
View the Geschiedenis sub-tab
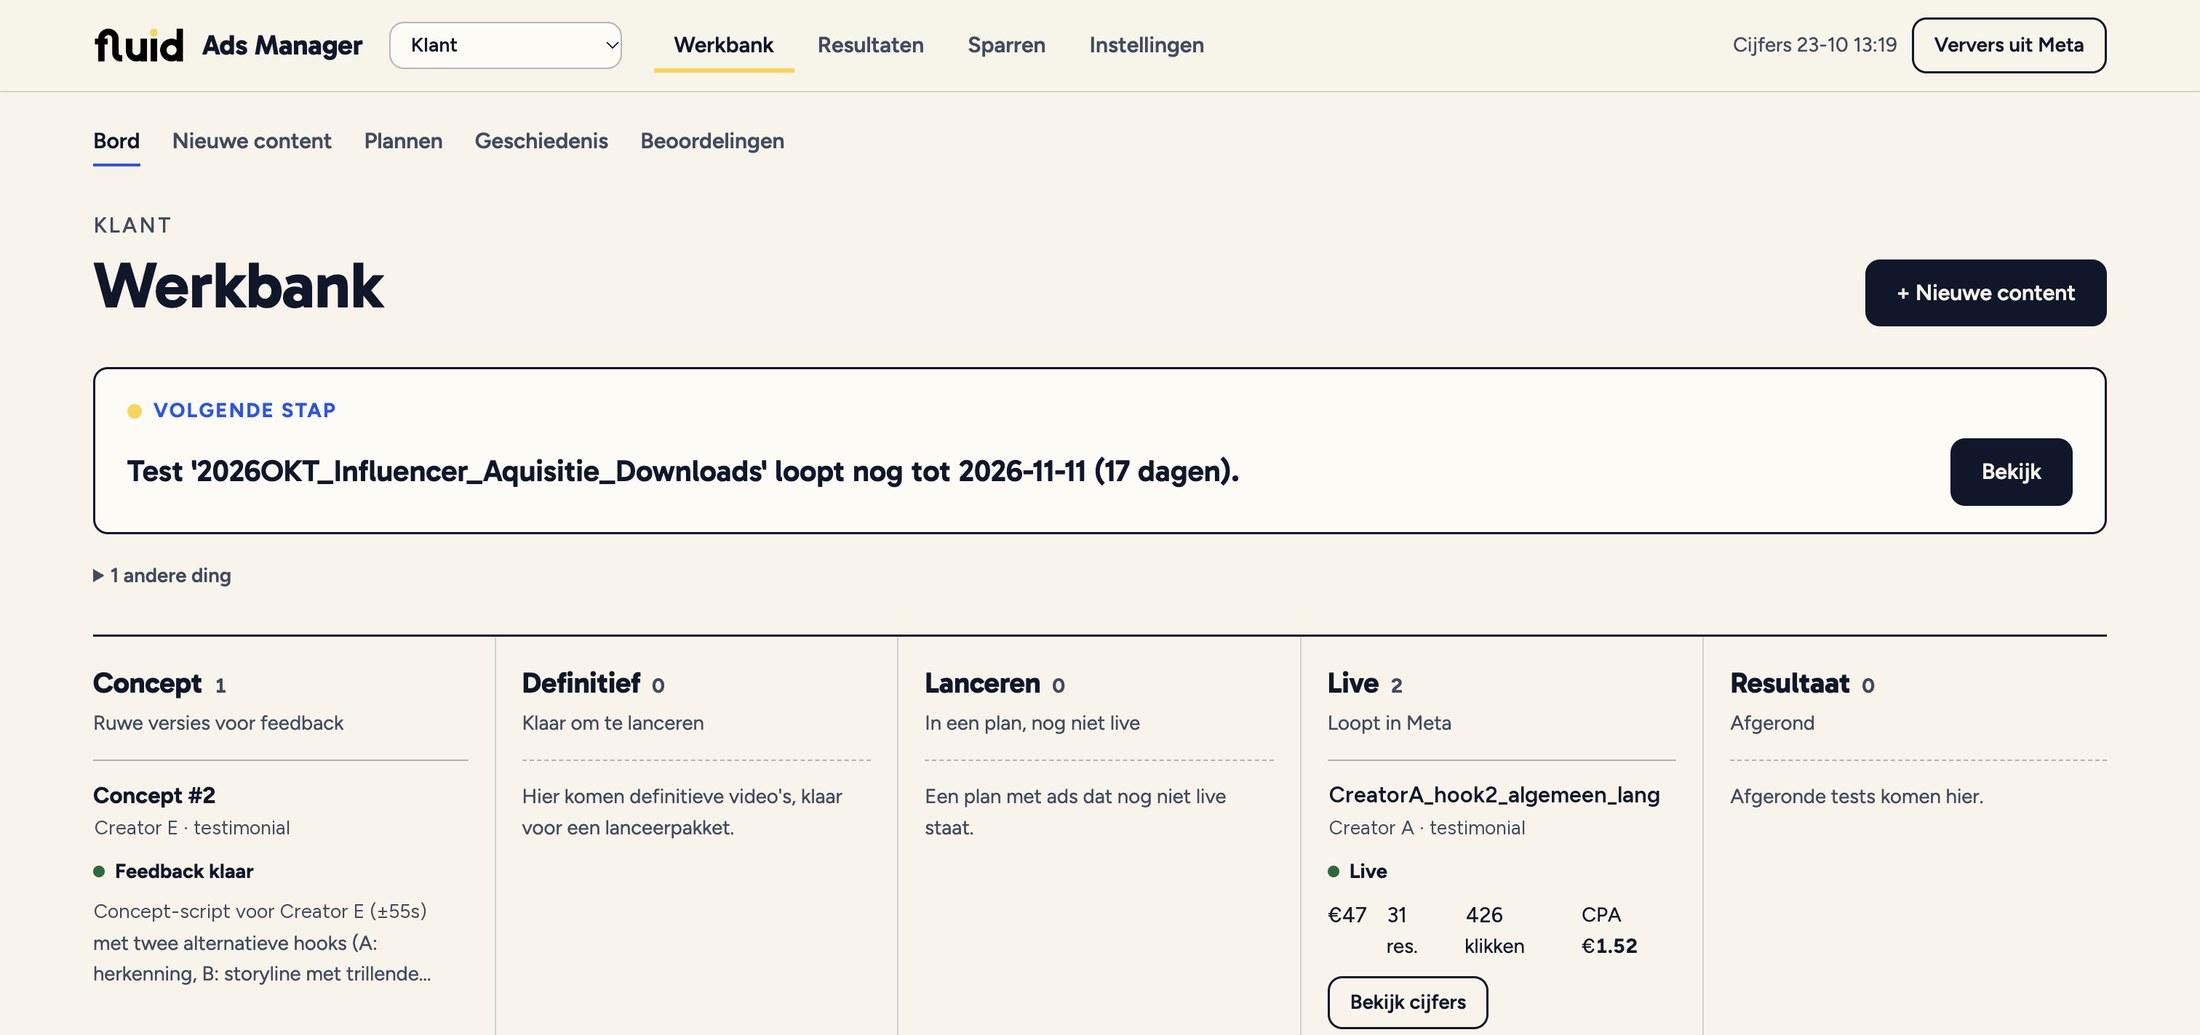point(541,141)
